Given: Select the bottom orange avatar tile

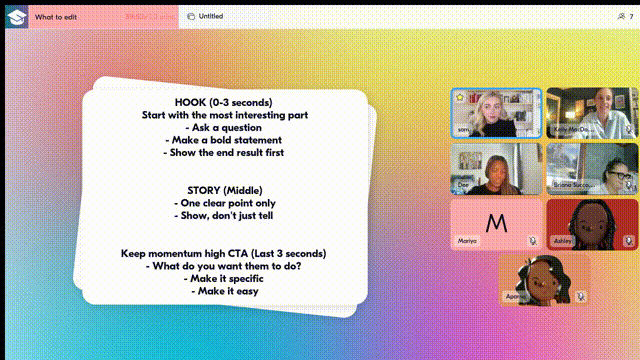Looking at the screenshot, I should pyautogui.click(x=544, y=280).
